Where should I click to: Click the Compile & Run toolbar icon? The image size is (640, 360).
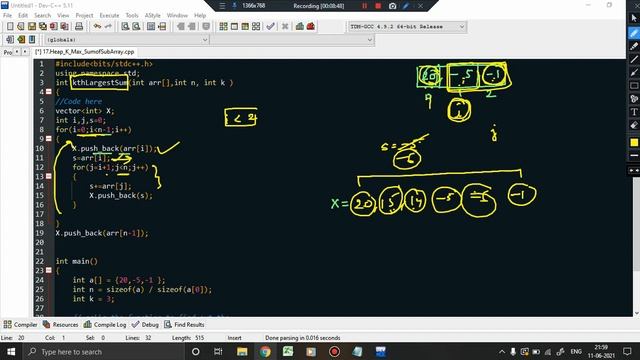(x=245, y=27)
